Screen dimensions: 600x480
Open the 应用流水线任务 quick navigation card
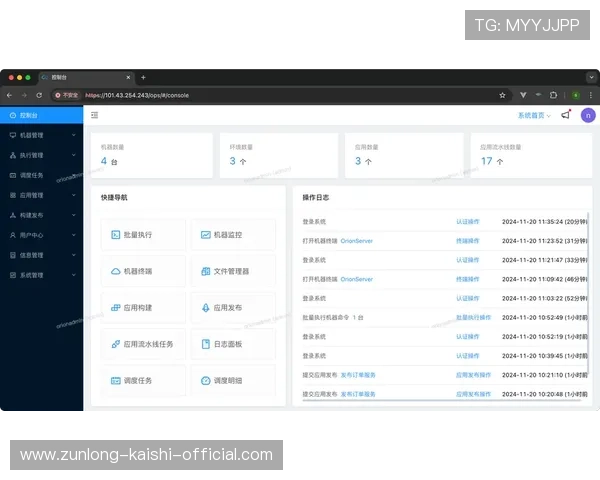click(143, 344)
